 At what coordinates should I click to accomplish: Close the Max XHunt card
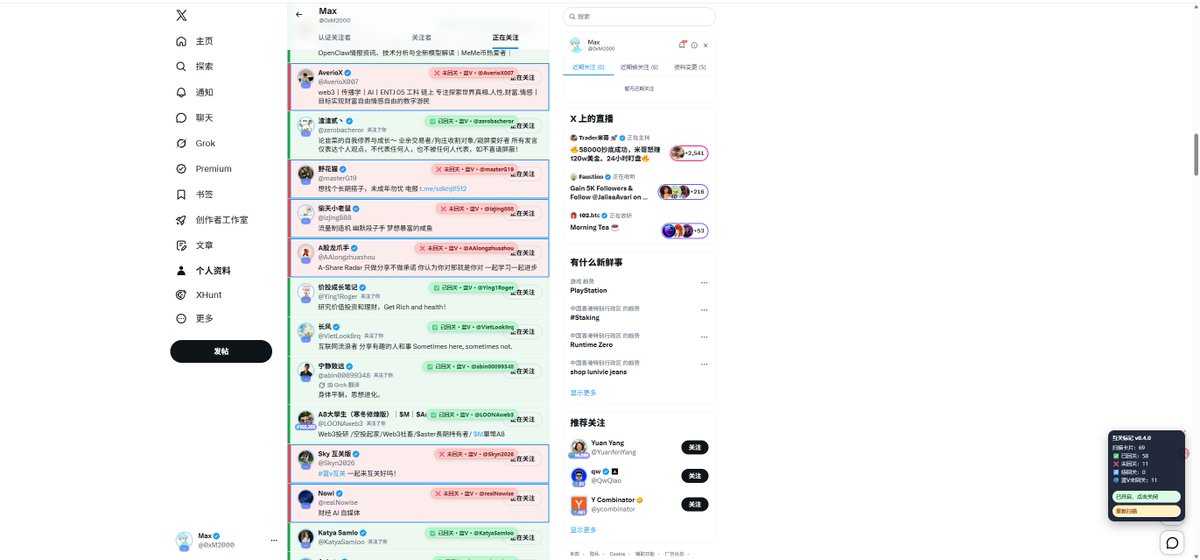click(x=706, y=45)
